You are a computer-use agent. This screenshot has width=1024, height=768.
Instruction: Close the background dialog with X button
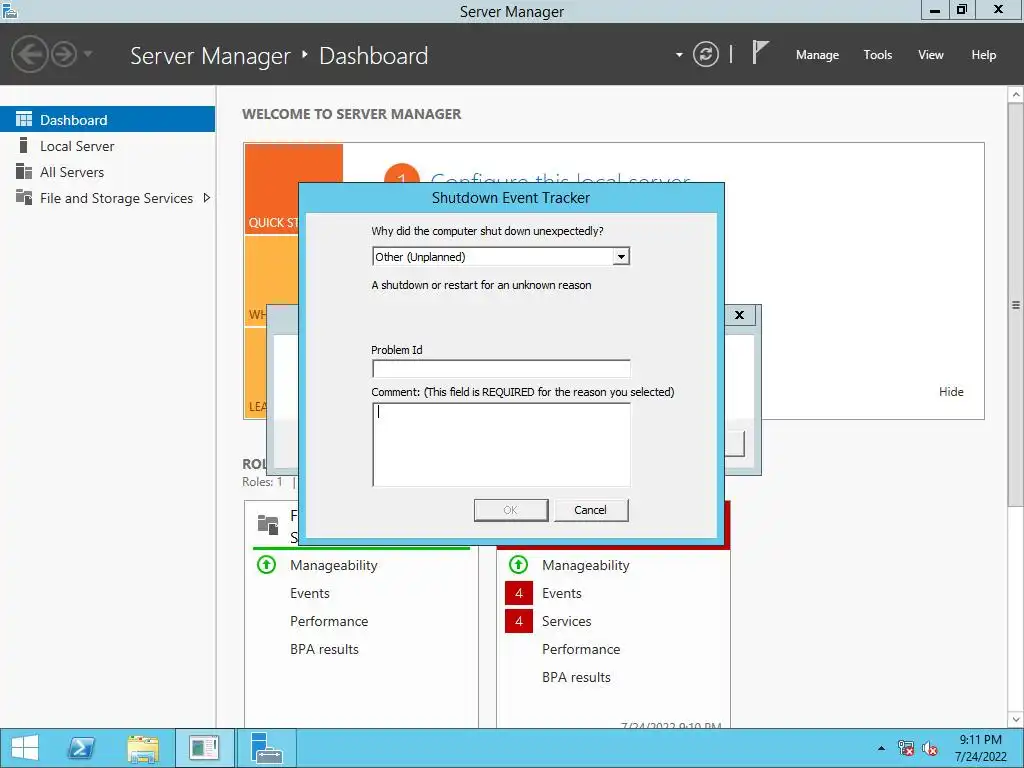[x=739, y=315]
